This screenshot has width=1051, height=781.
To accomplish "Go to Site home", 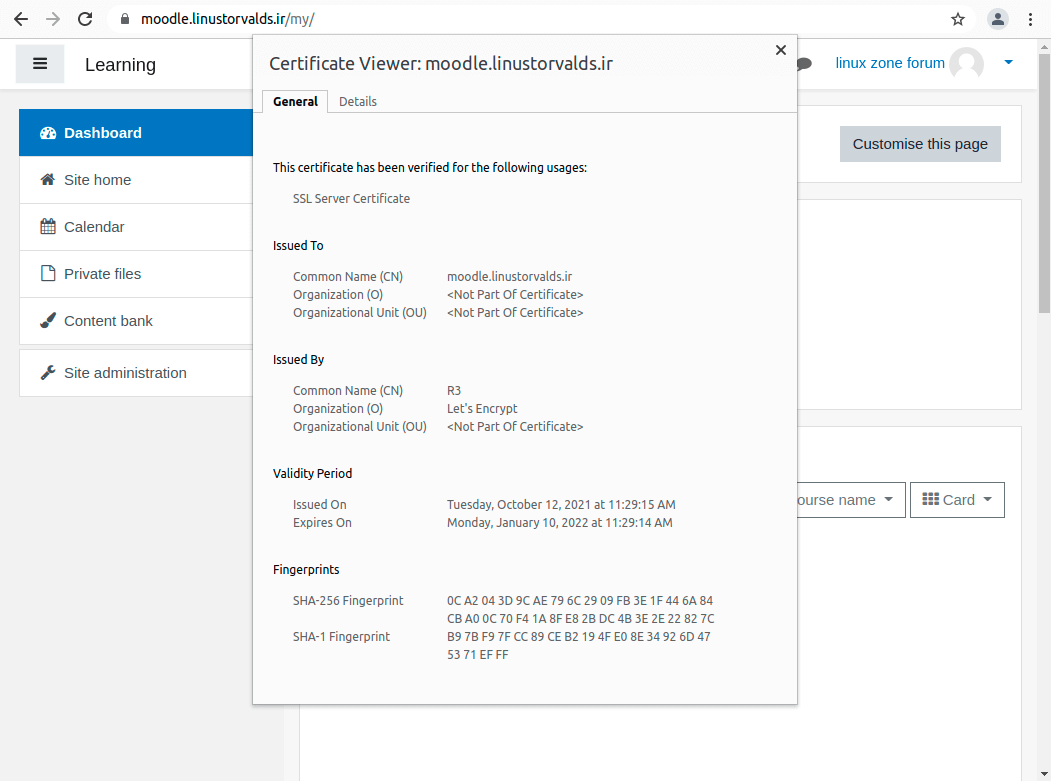I will click(x=136, y=180).
